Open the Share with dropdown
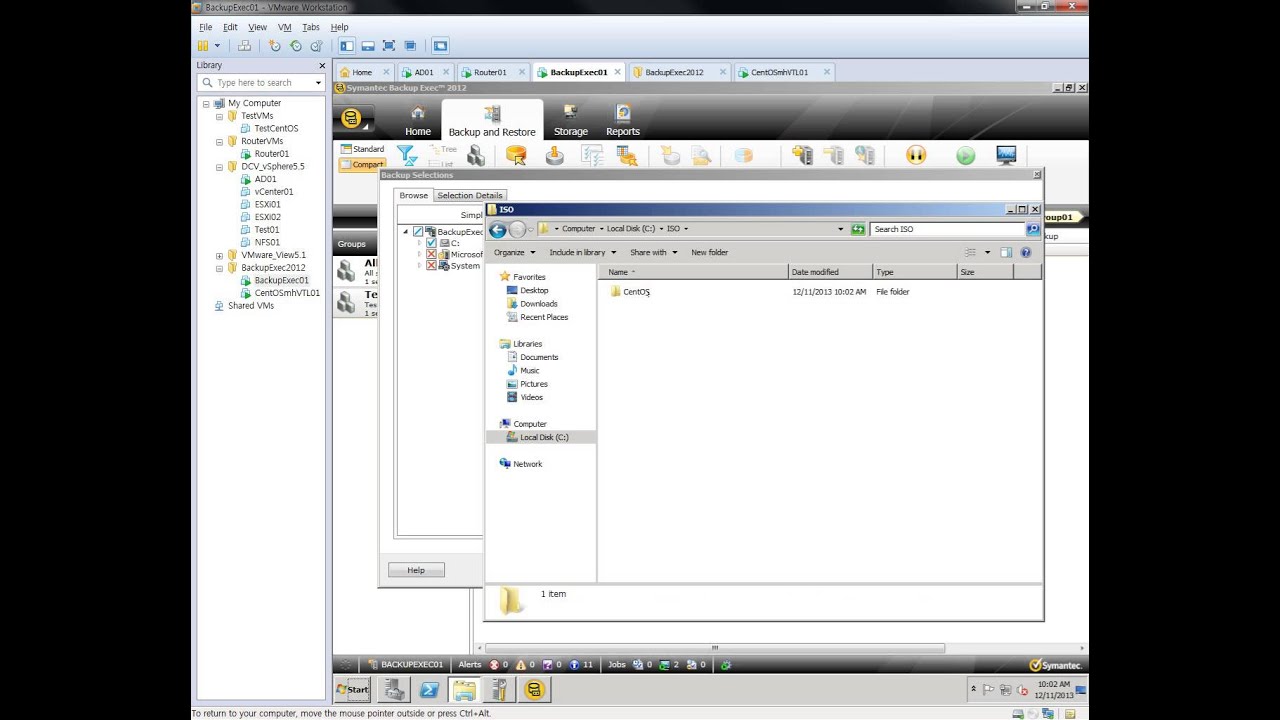The height and width of the screenshot is (720, 1280). [x=654, y=252]
